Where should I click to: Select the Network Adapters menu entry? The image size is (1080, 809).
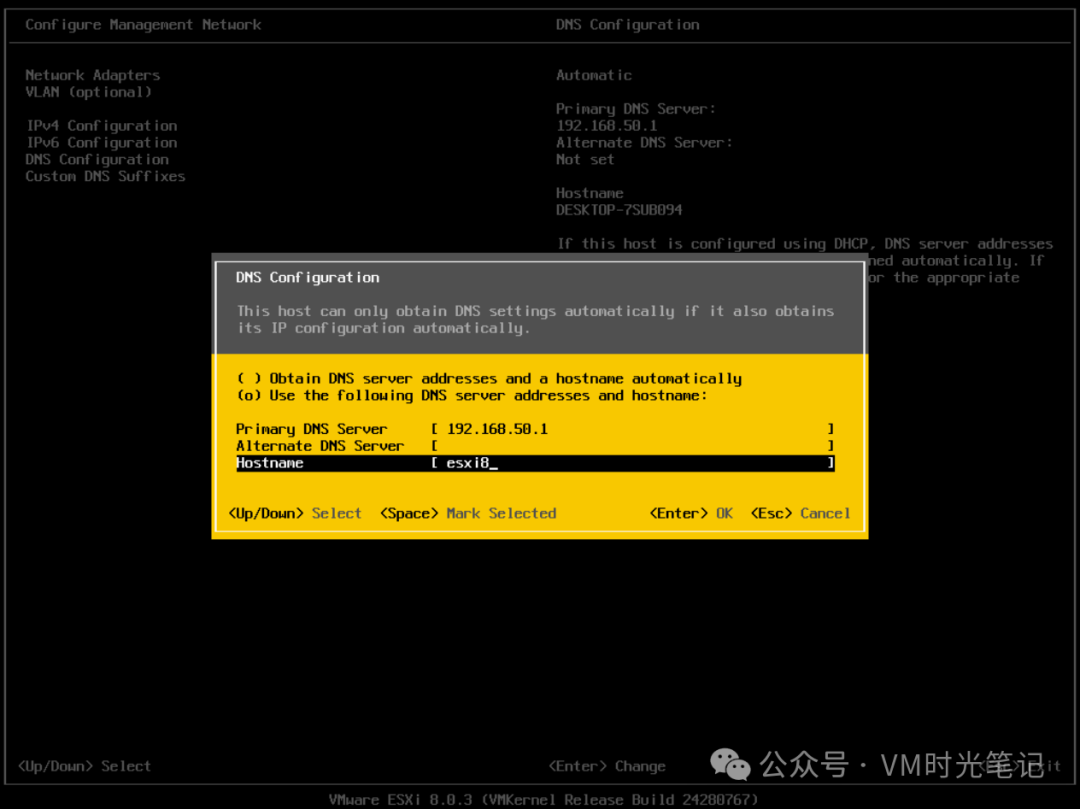92,75
